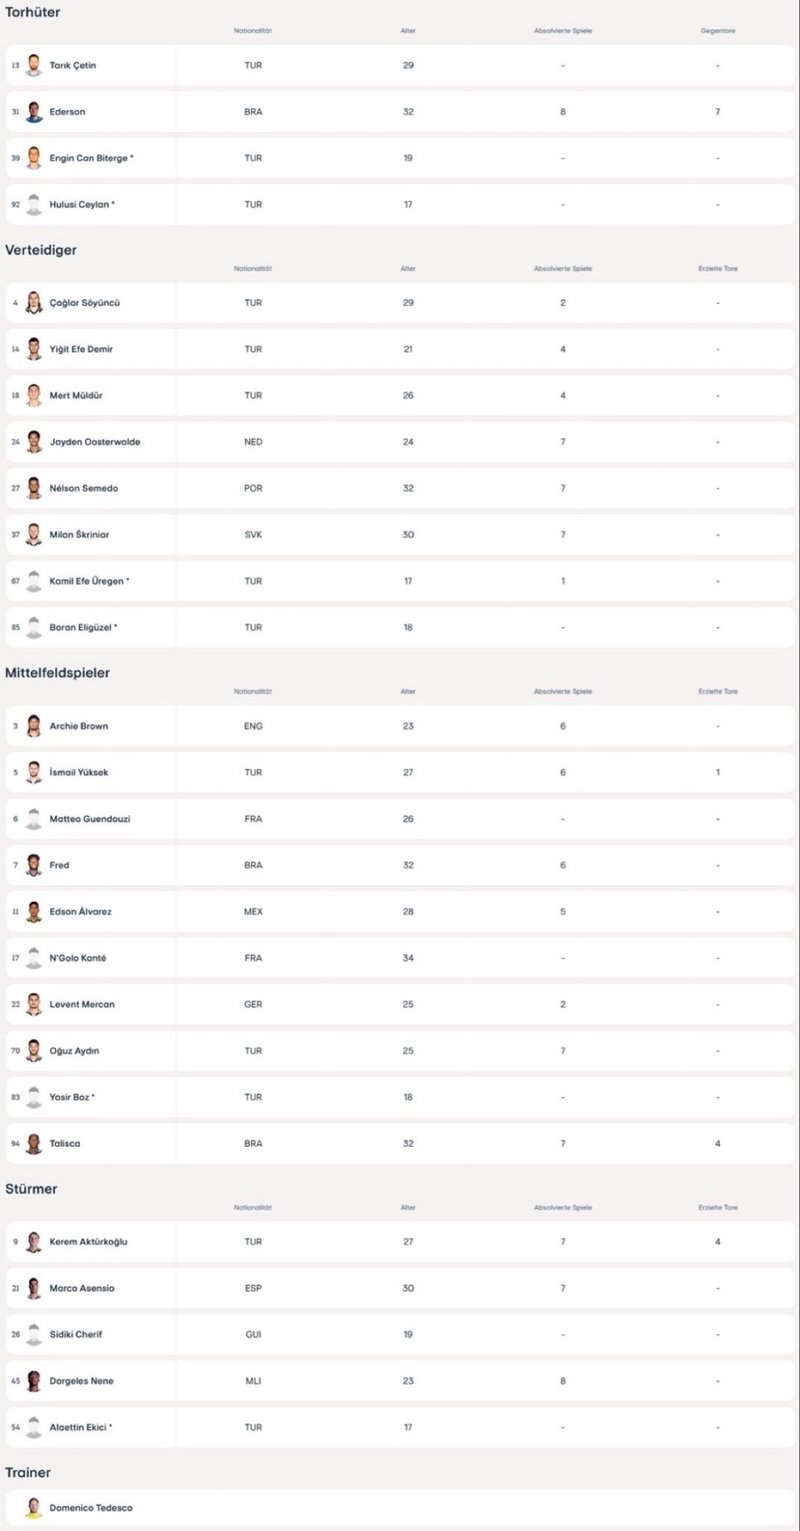Image resolution: width=800 pixels, height=1531 pixels.
Task: Click Fred's avatar image
Action: (x=34, y=865)
